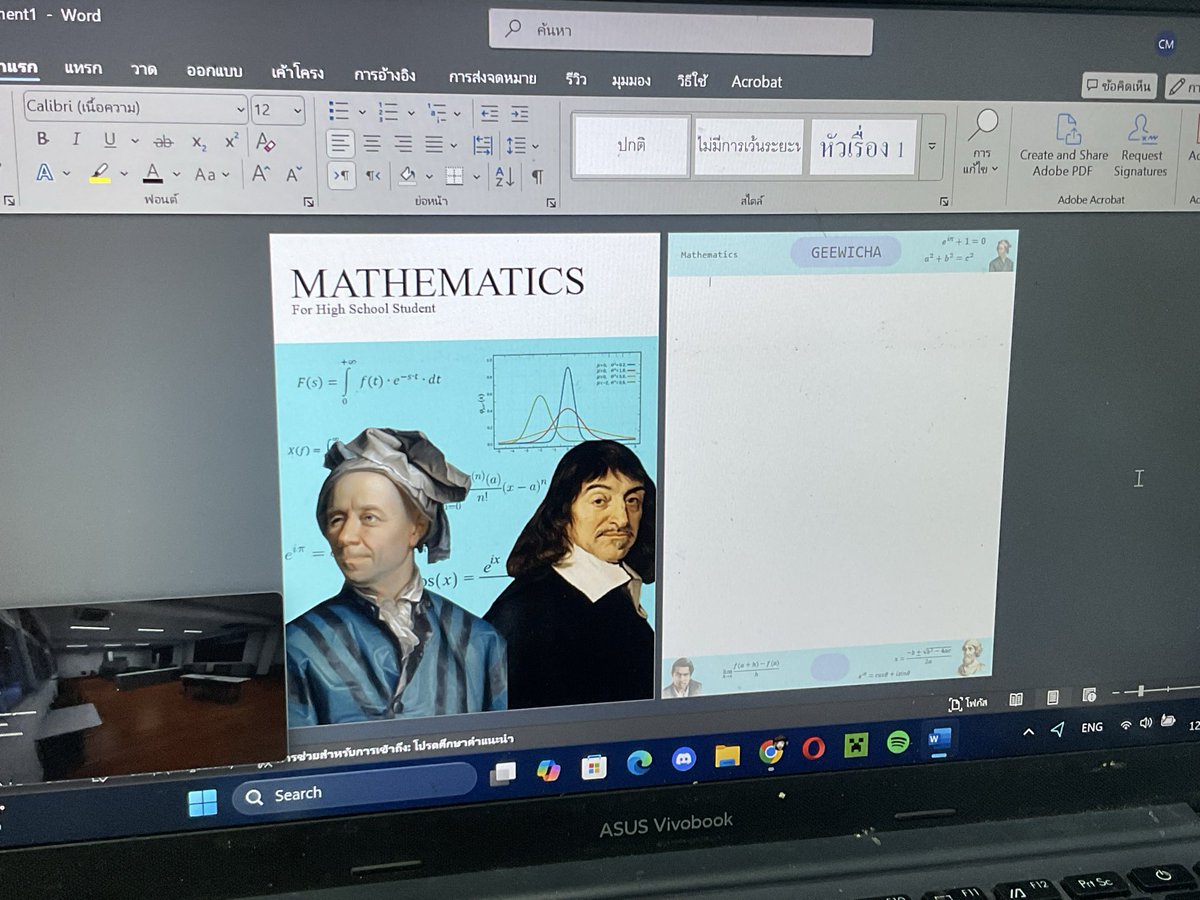Click Request Signatures
1200x900 pixels.
pos(1141,146)
